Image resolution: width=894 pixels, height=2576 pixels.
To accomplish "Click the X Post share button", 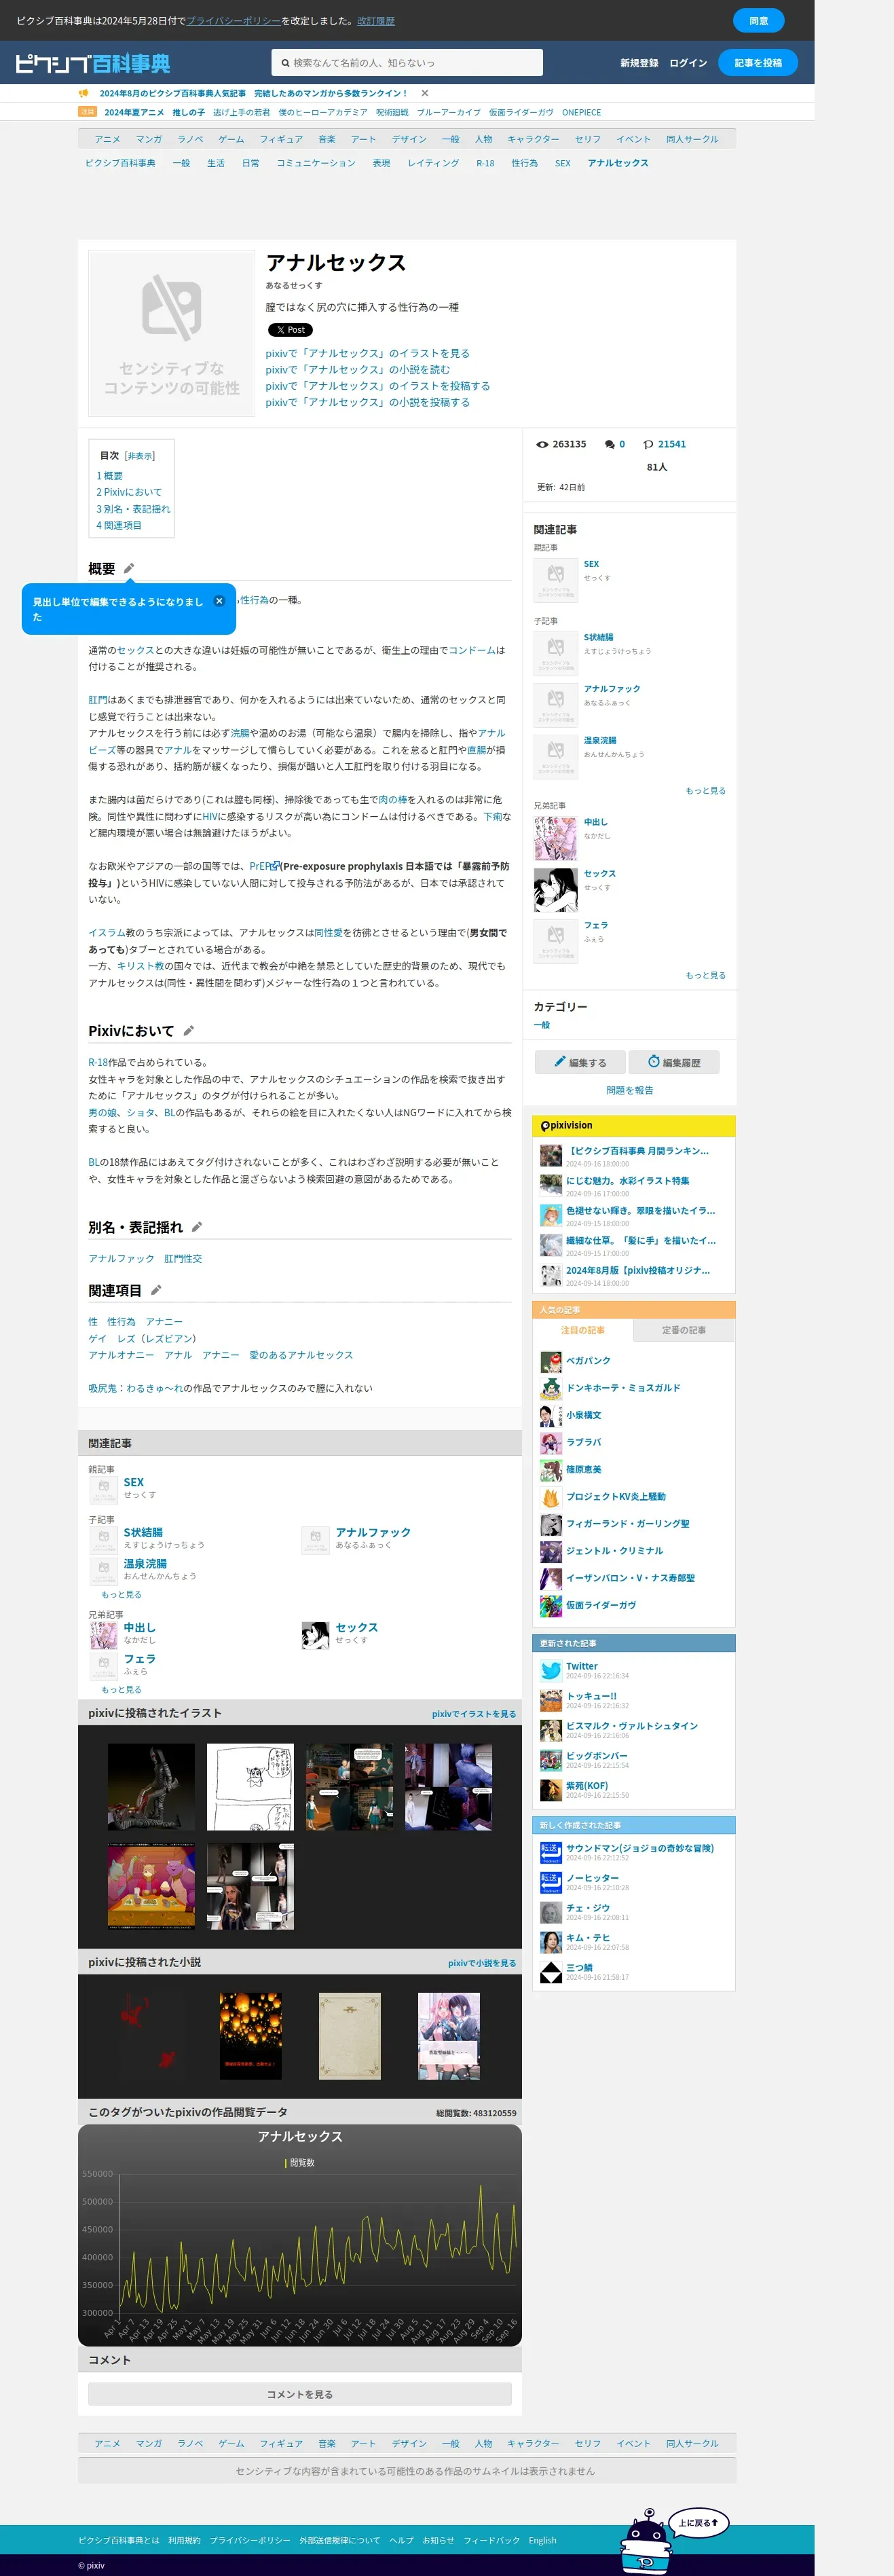I will click(290, 330).
